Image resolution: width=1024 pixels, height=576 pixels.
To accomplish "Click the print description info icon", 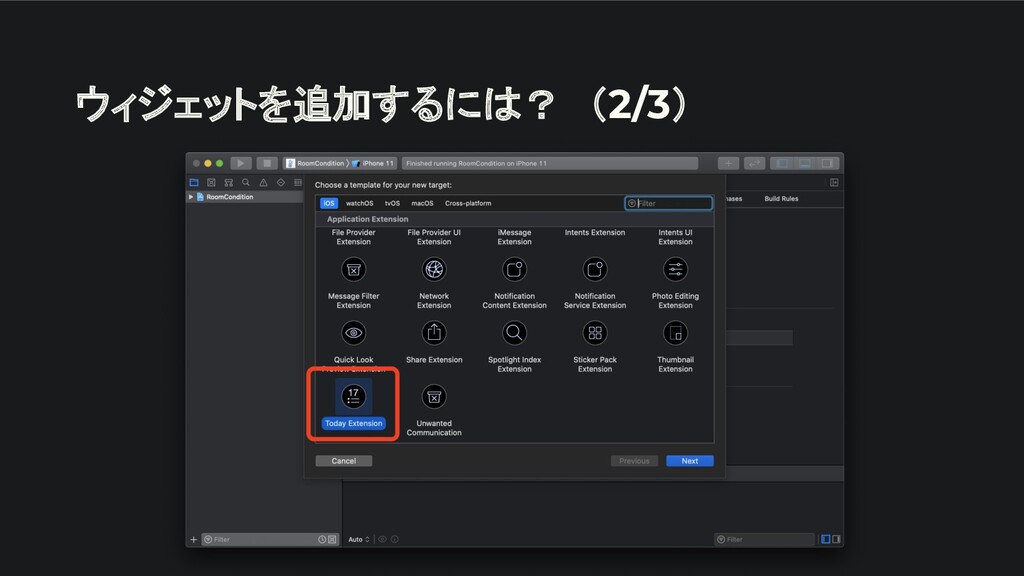I will [394, 539].
